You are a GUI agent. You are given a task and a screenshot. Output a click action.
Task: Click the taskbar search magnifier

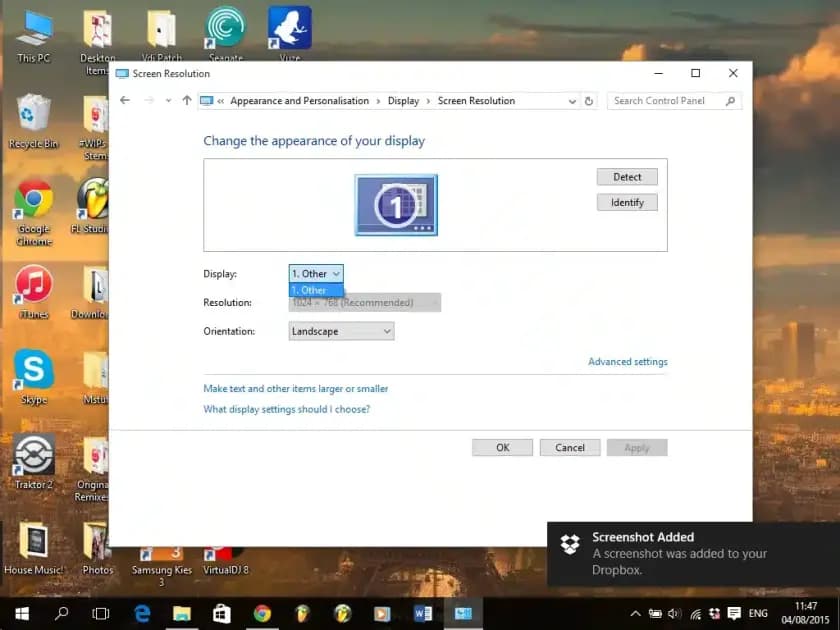(x=62, y=613)
